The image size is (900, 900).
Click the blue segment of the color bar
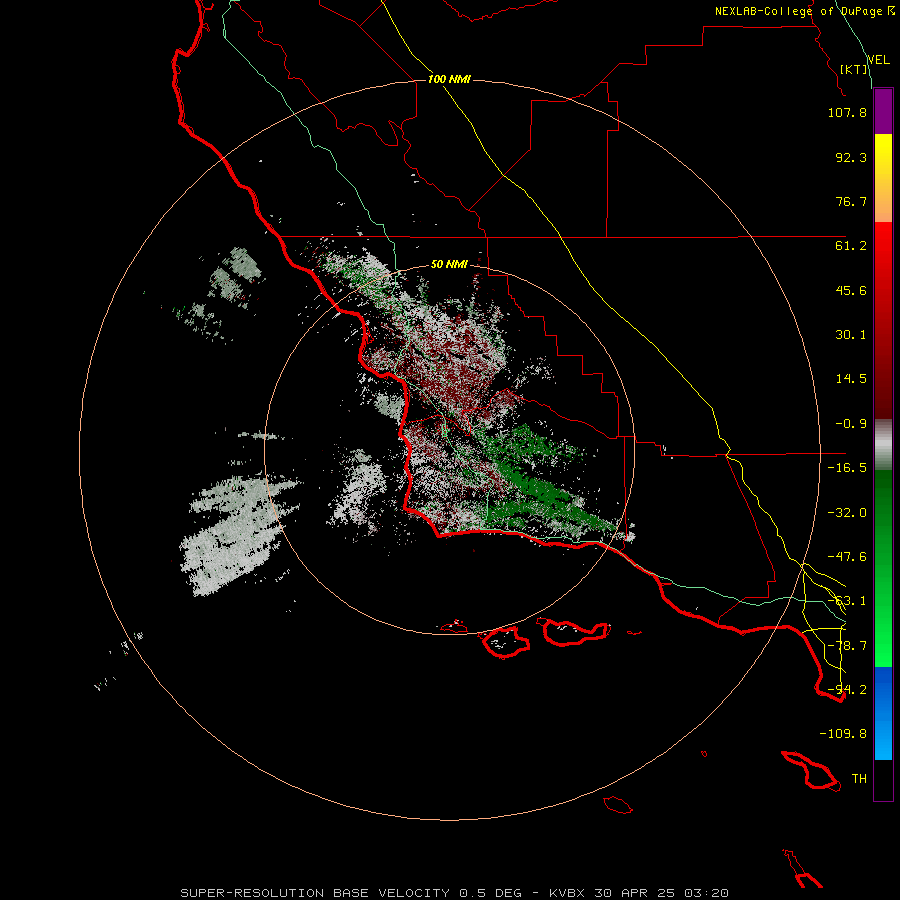tap(883, 713)
